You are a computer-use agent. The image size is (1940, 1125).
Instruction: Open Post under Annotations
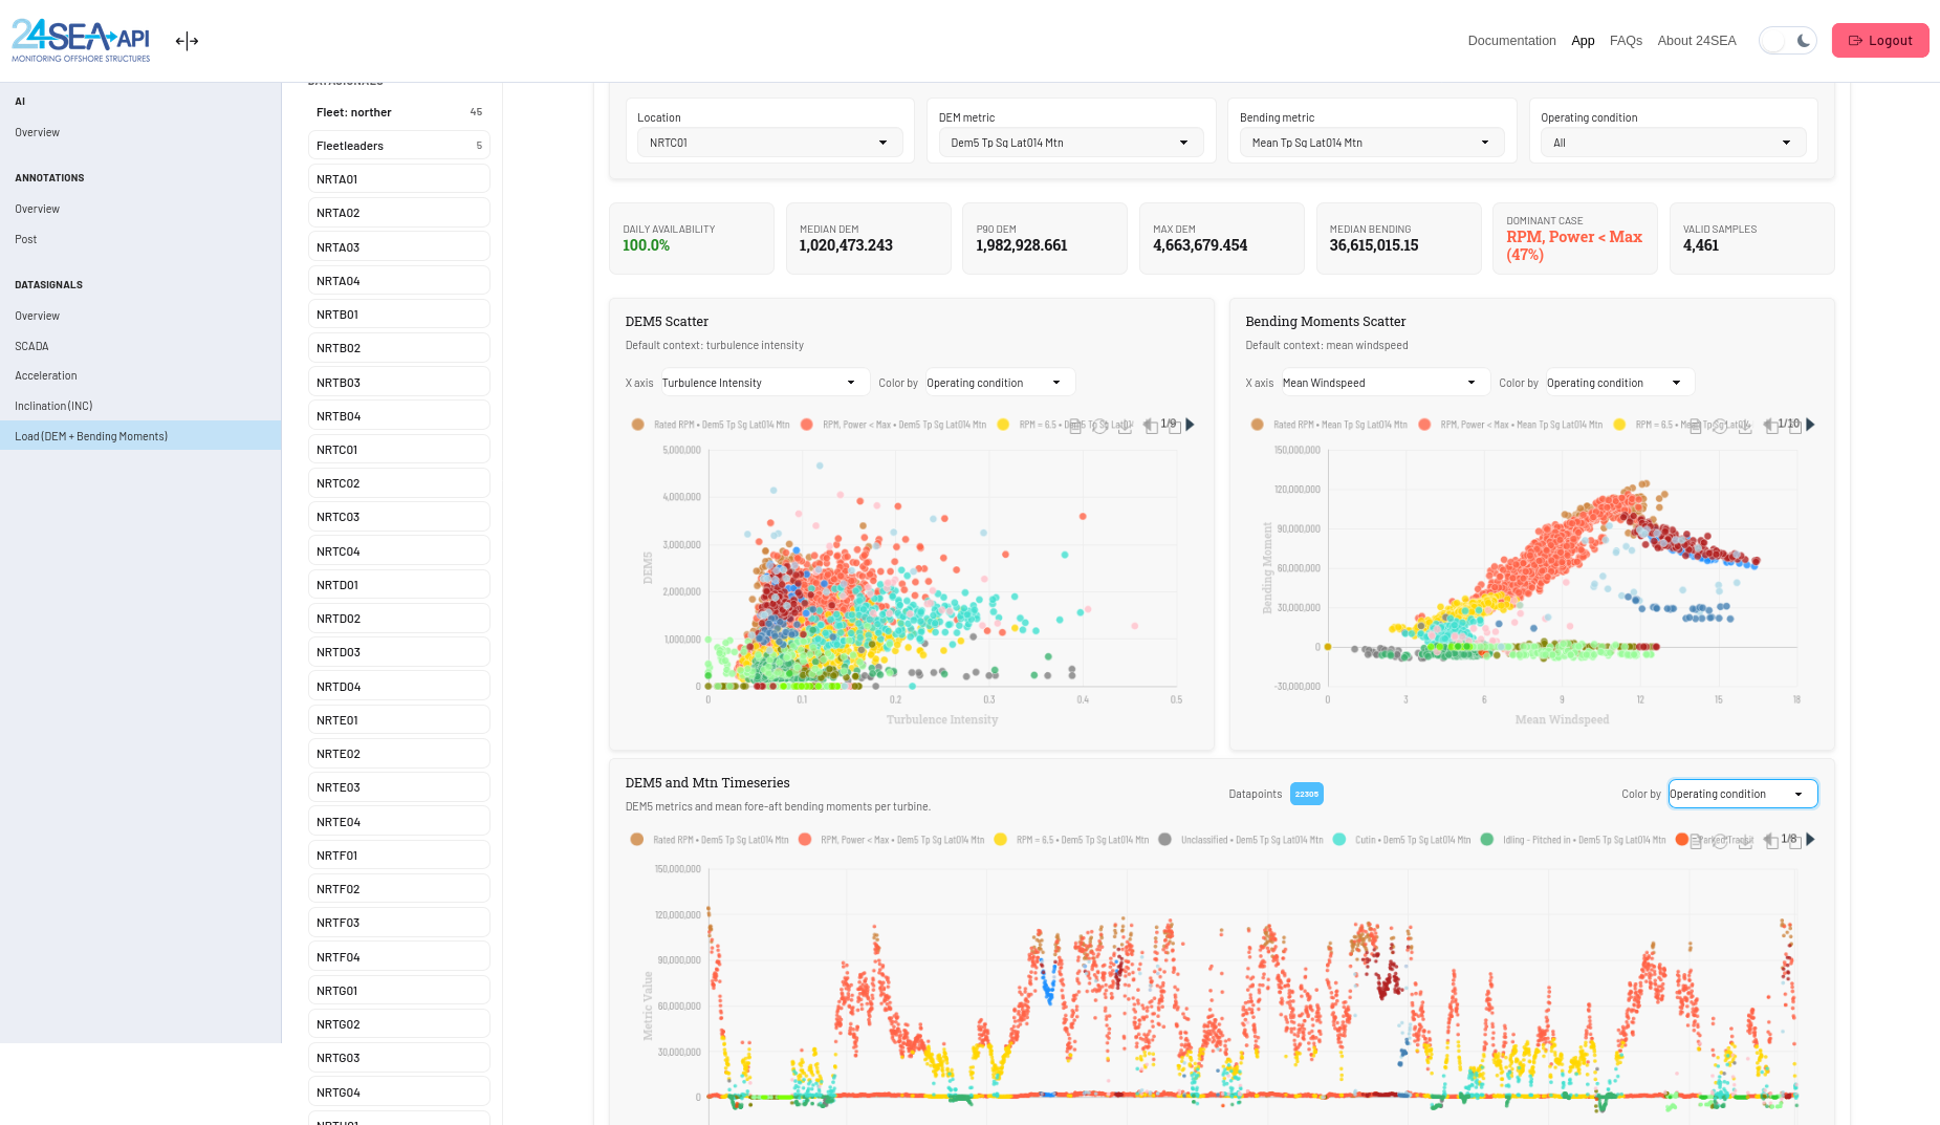pyautogui.click(x=26, y=239)
